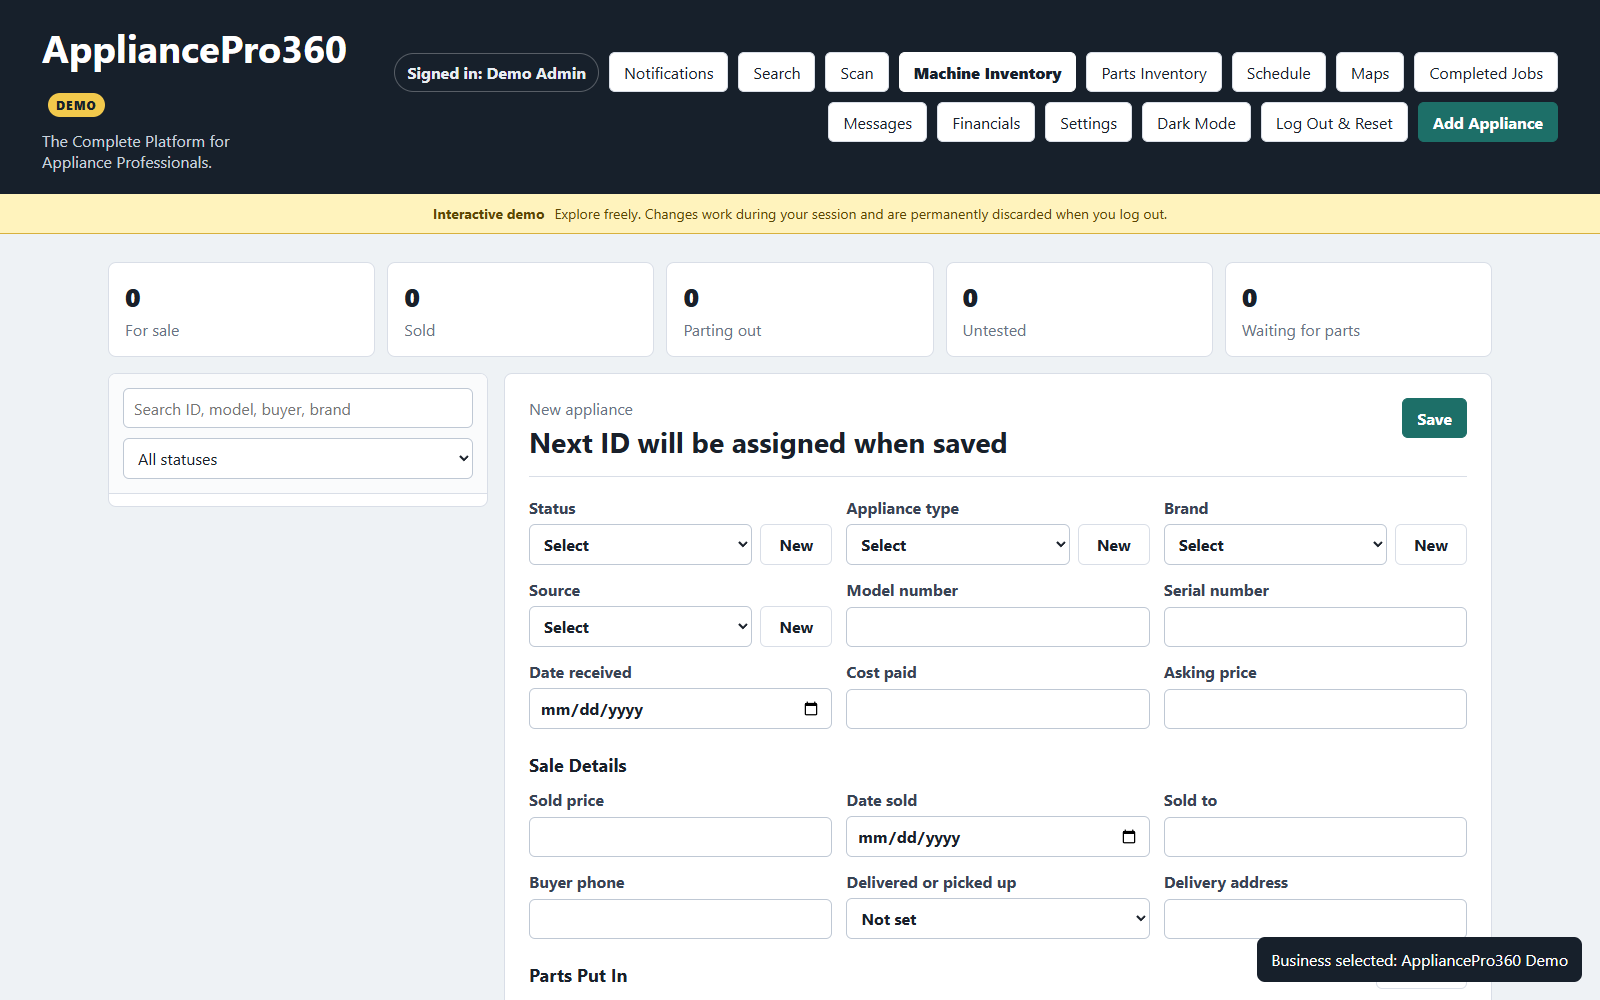Image resolution: width=1600 pixels, height=1000 pixels.
Task: View Completed Jobs
Action: tap(1486, 72)
